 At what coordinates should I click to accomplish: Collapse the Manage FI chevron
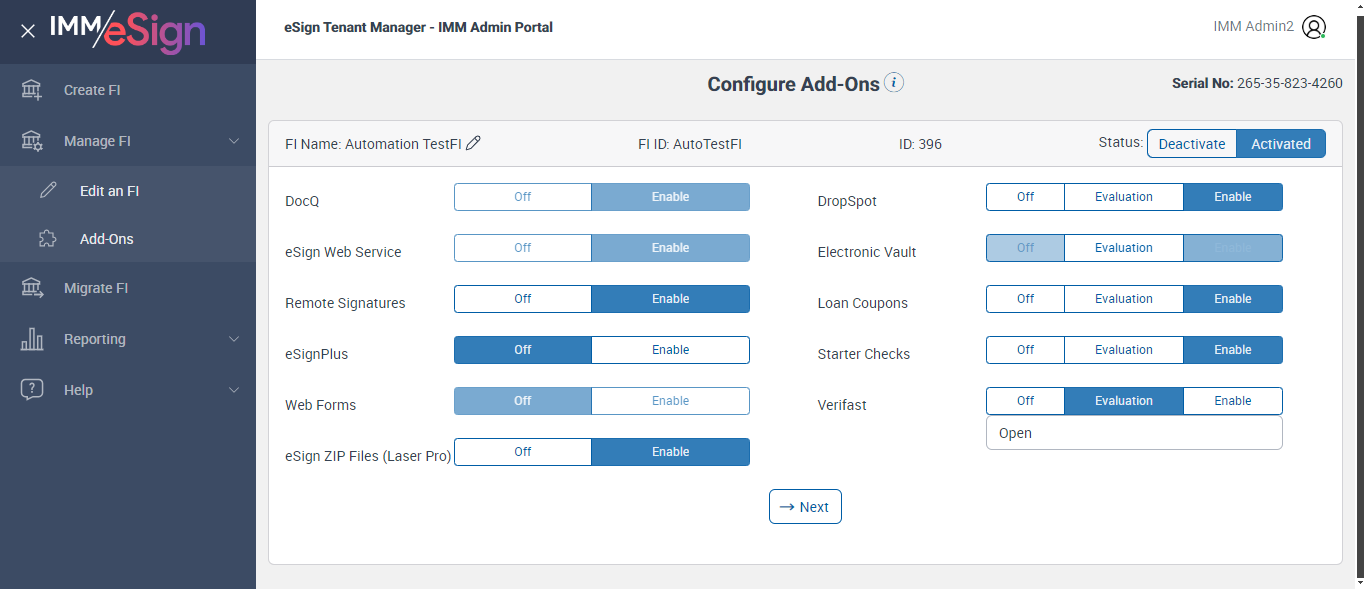(234, 141)
